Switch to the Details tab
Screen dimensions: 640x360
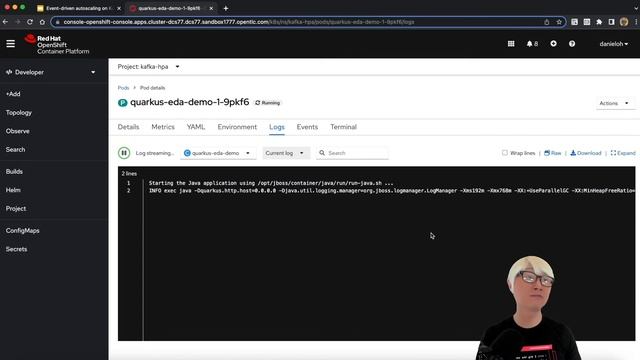pyautogui.click(x=128, y=127)
